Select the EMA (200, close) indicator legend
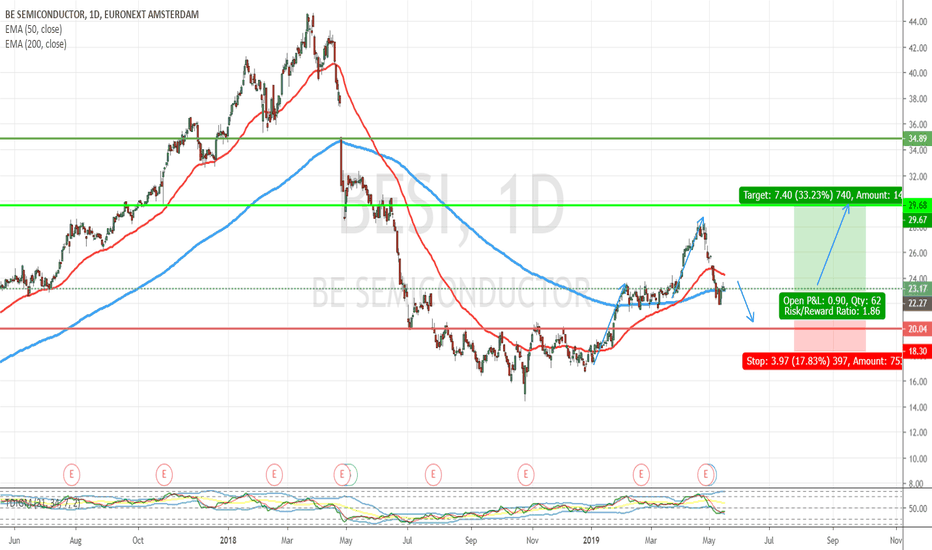This screenshot has width=932, height=550. coord(36,44)
